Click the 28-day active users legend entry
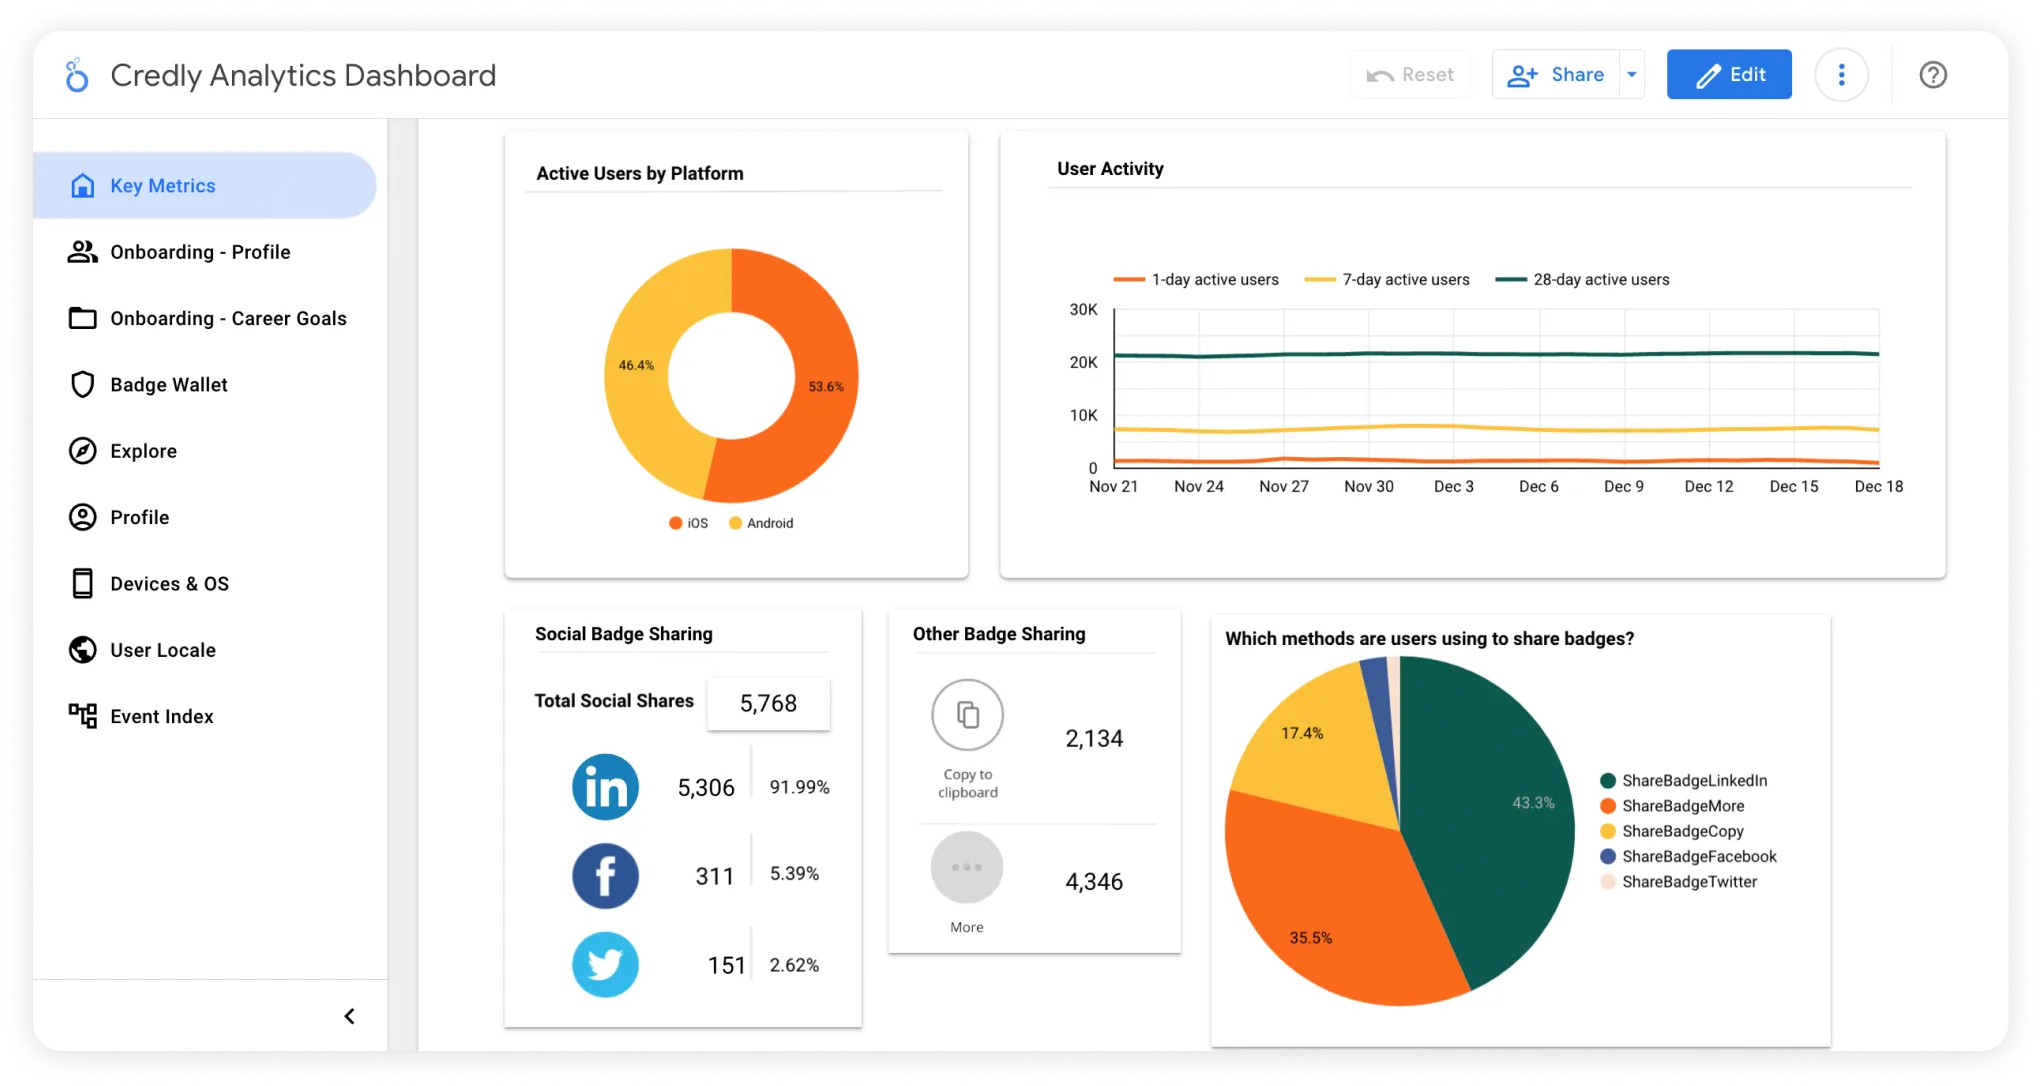Screen dimensions: 2042x1086 click(1582, 280)
